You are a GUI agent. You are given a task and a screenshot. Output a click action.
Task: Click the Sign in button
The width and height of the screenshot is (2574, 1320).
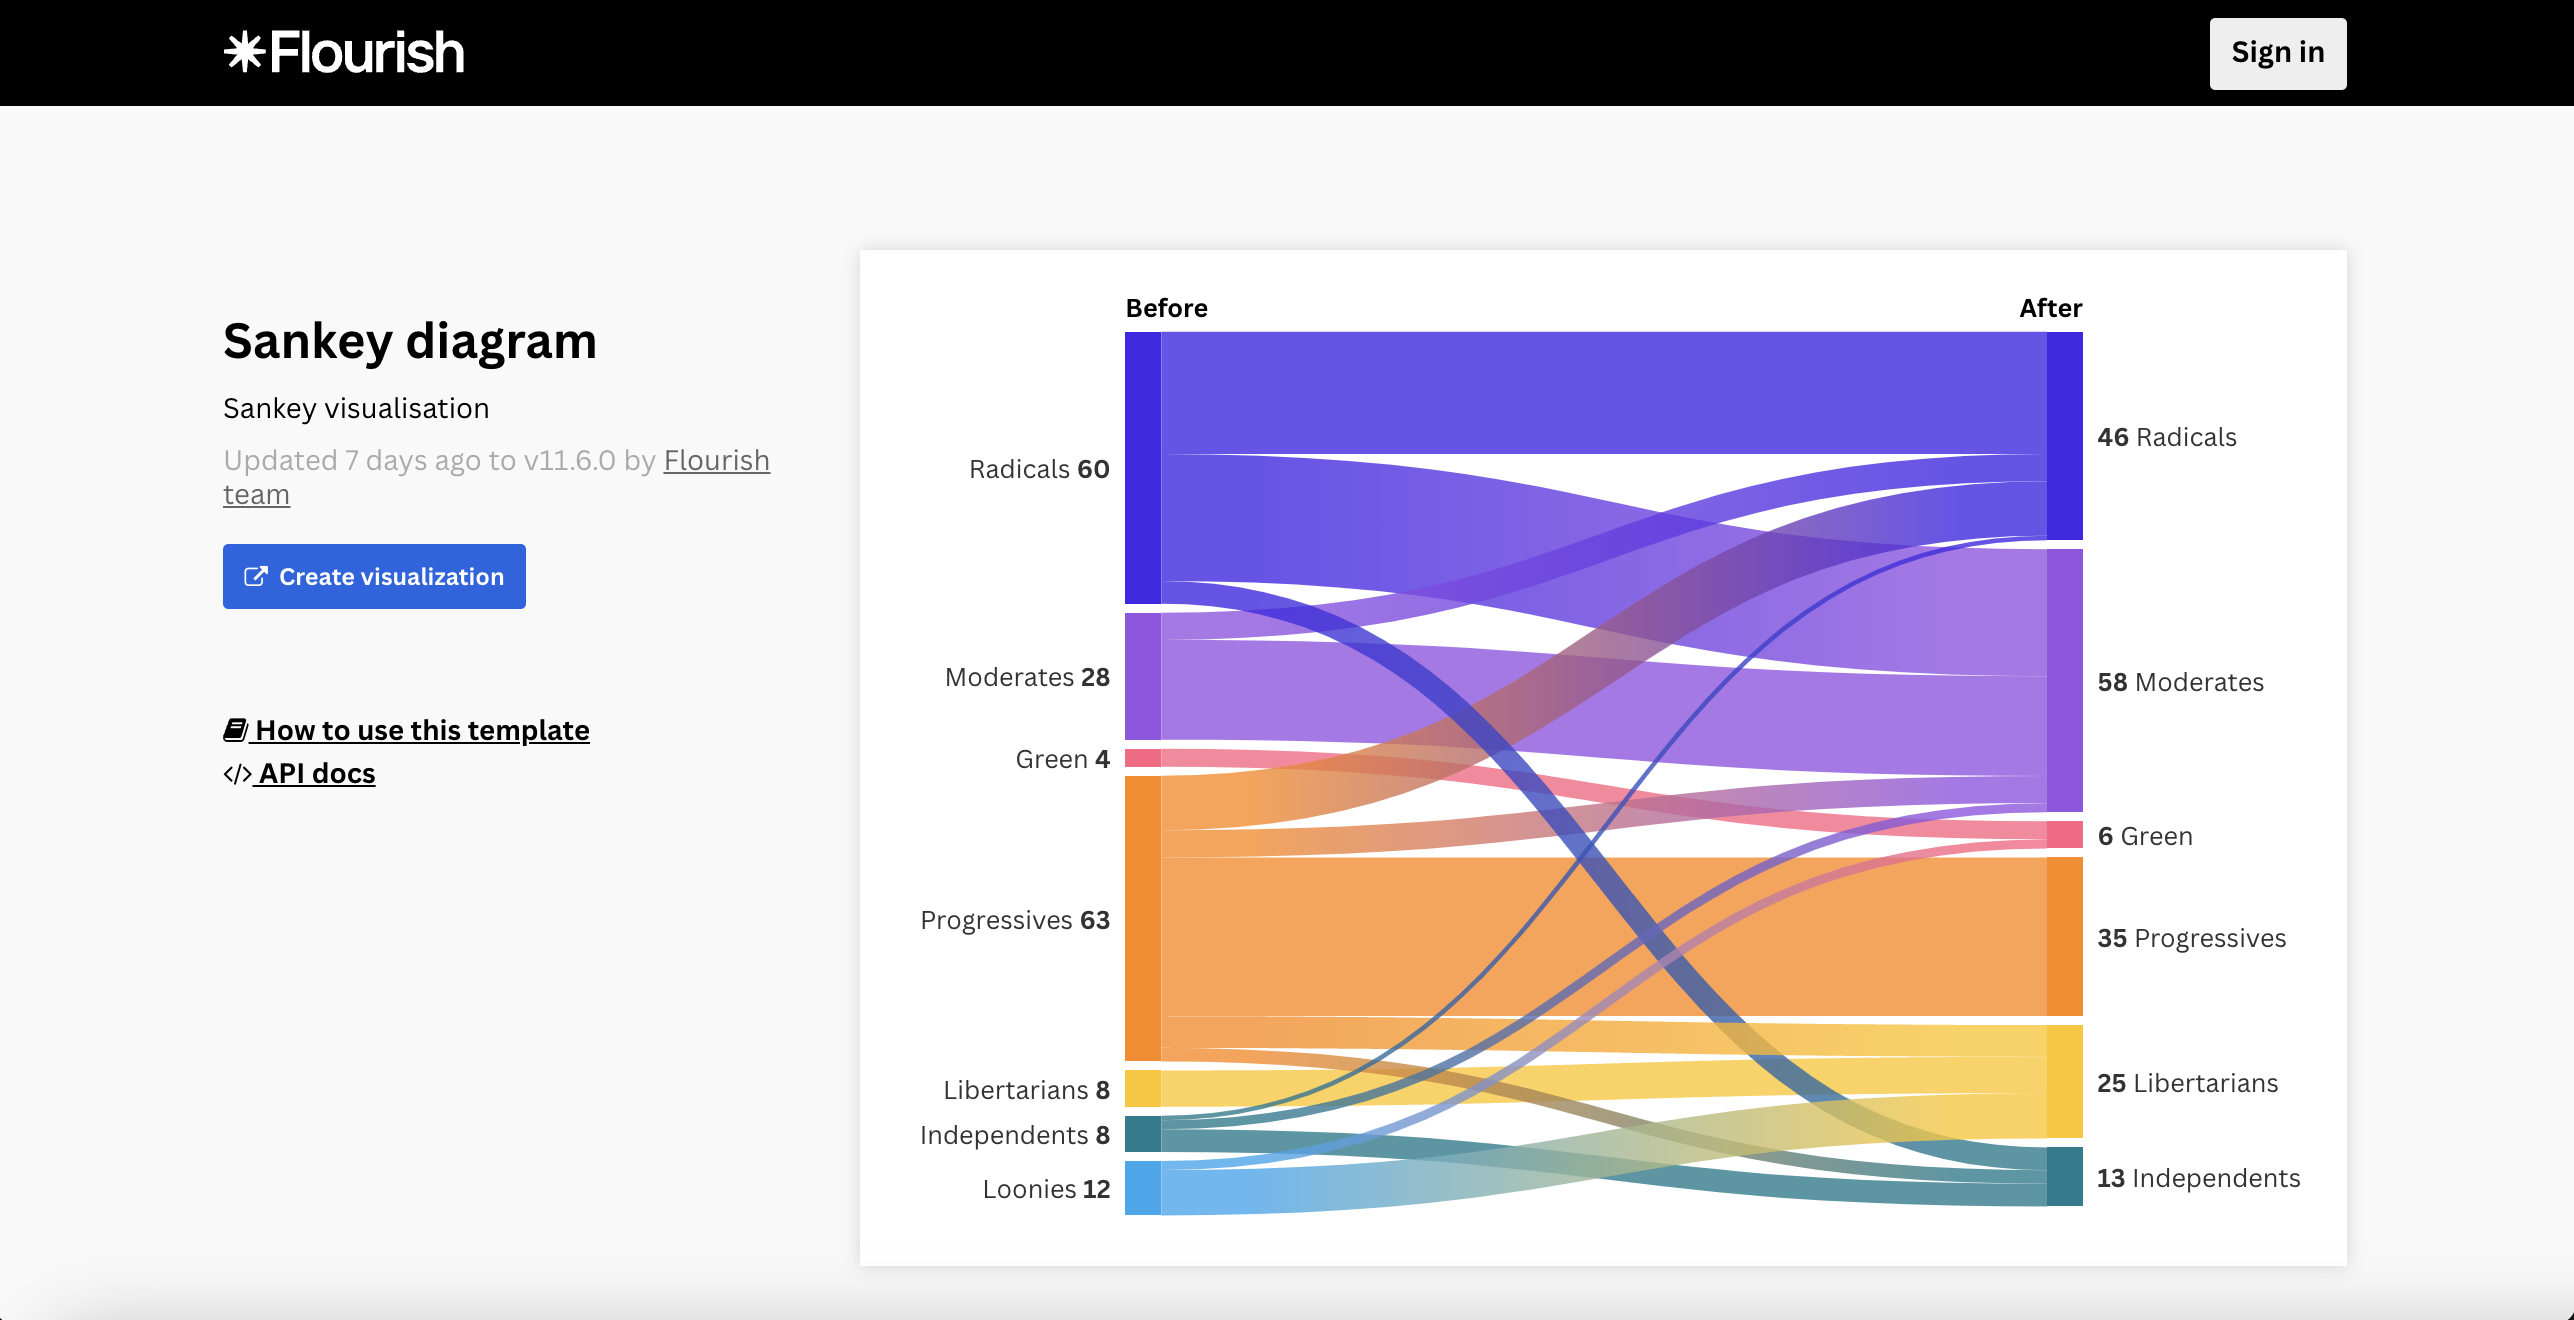point(2277,53)
